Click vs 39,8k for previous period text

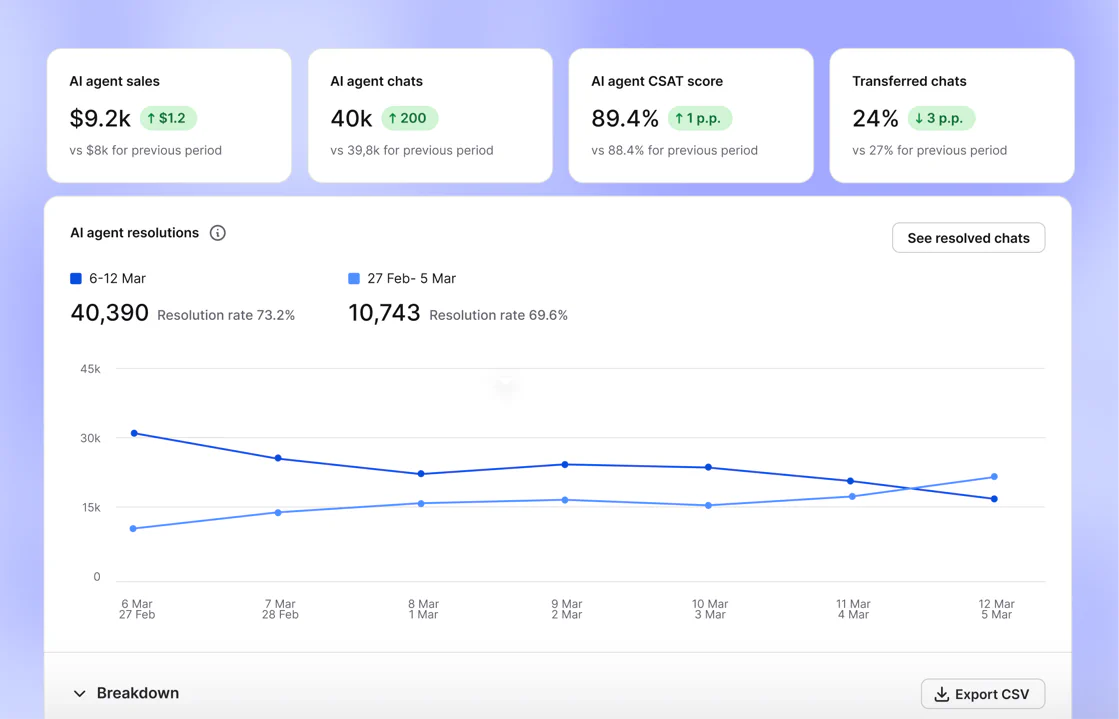point(412,151)
